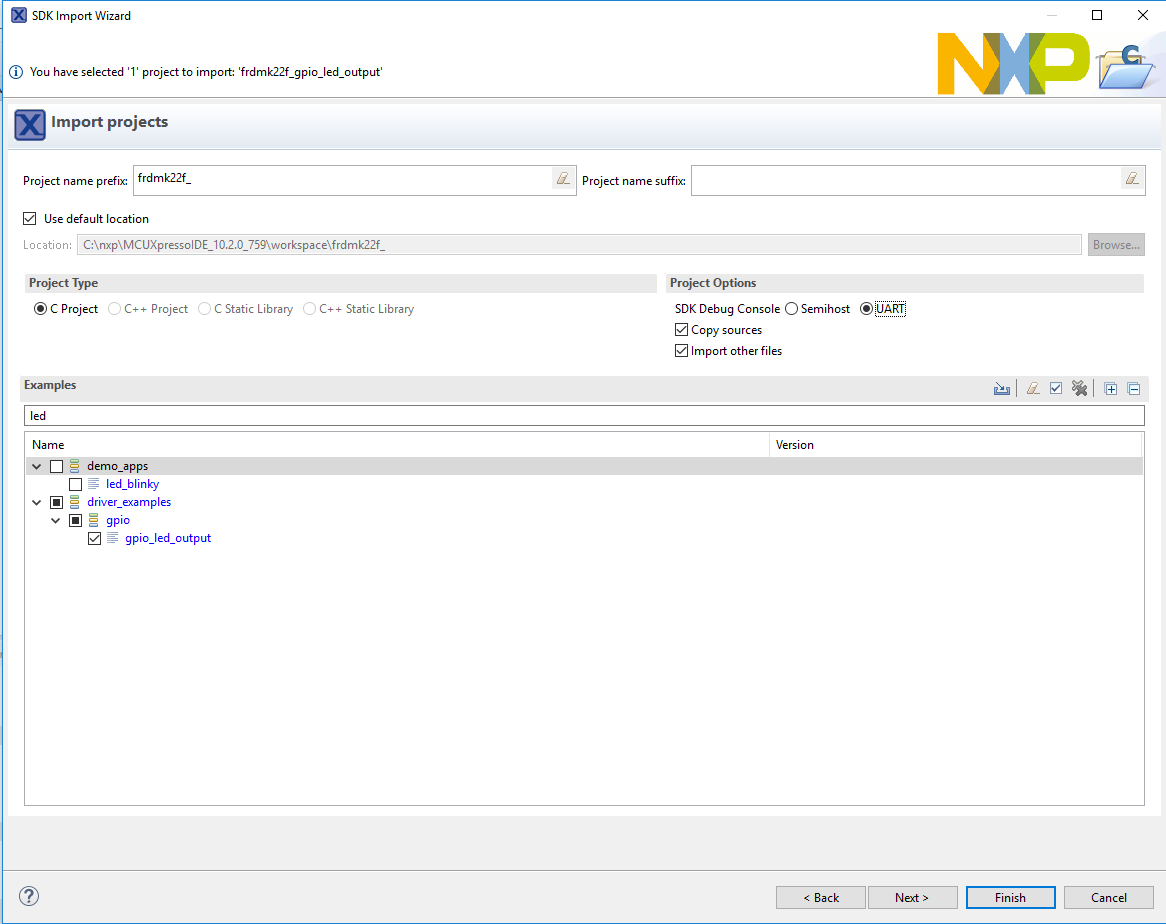1166x924 pixels.
Task: Click the select-all checkmark icon in Examples toolbar
Action: click(x=1056, y=388)
